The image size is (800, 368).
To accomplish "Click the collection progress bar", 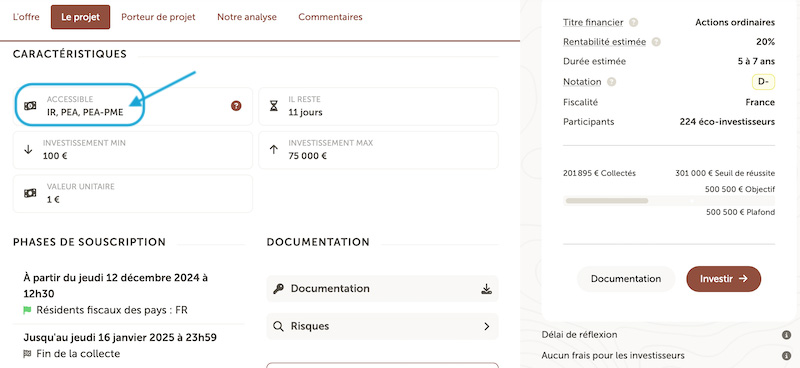I will [x=669, y=201].
